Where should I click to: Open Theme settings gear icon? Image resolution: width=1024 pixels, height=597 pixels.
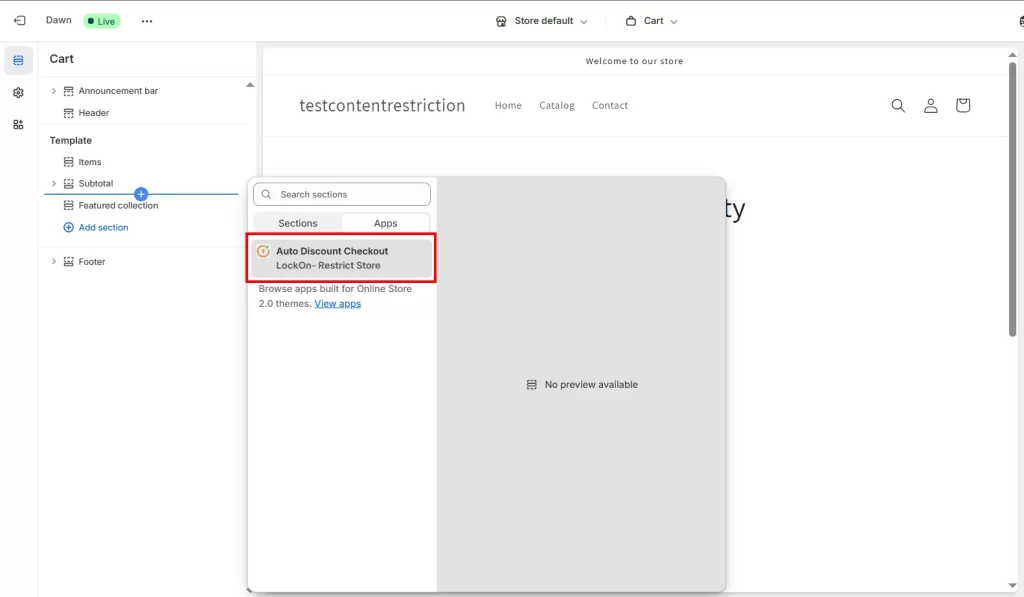(18, 93)
